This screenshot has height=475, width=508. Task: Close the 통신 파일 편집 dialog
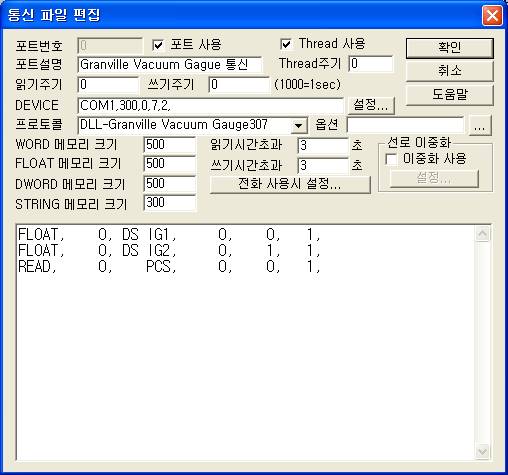point(492,15)
